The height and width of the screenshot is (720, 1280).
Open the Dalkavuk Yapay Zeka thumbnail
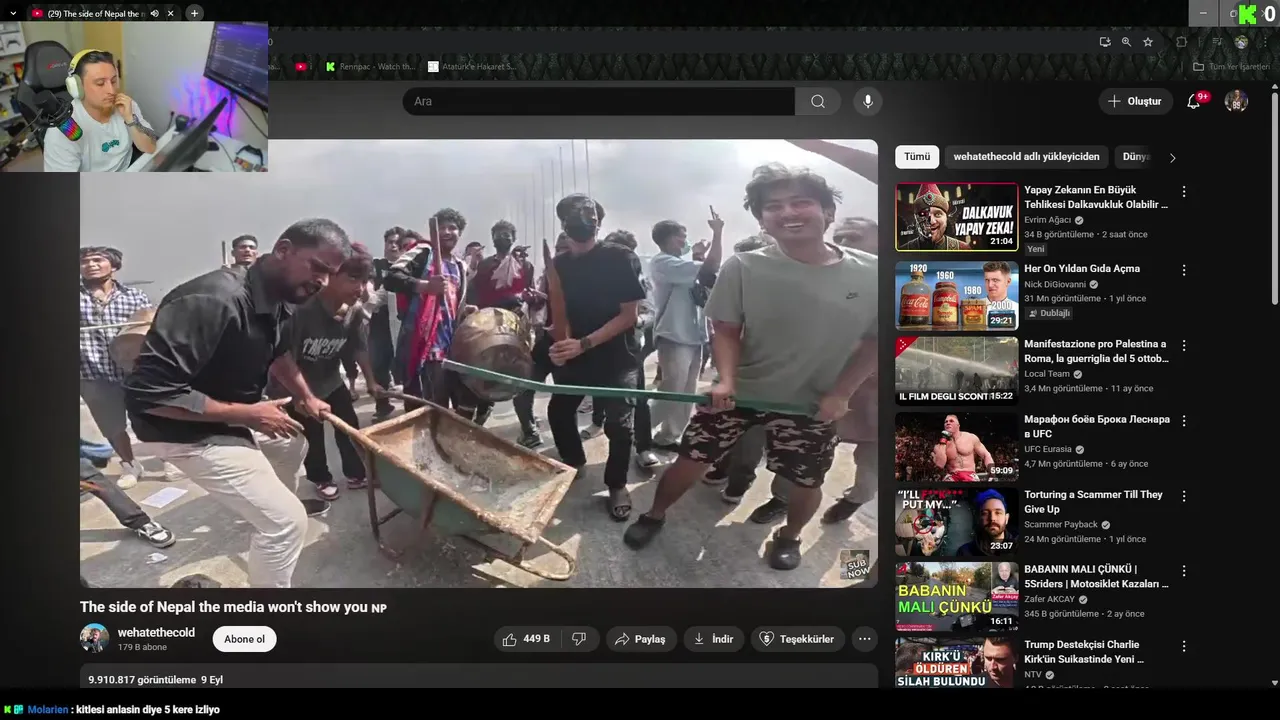tap(957, 216)
